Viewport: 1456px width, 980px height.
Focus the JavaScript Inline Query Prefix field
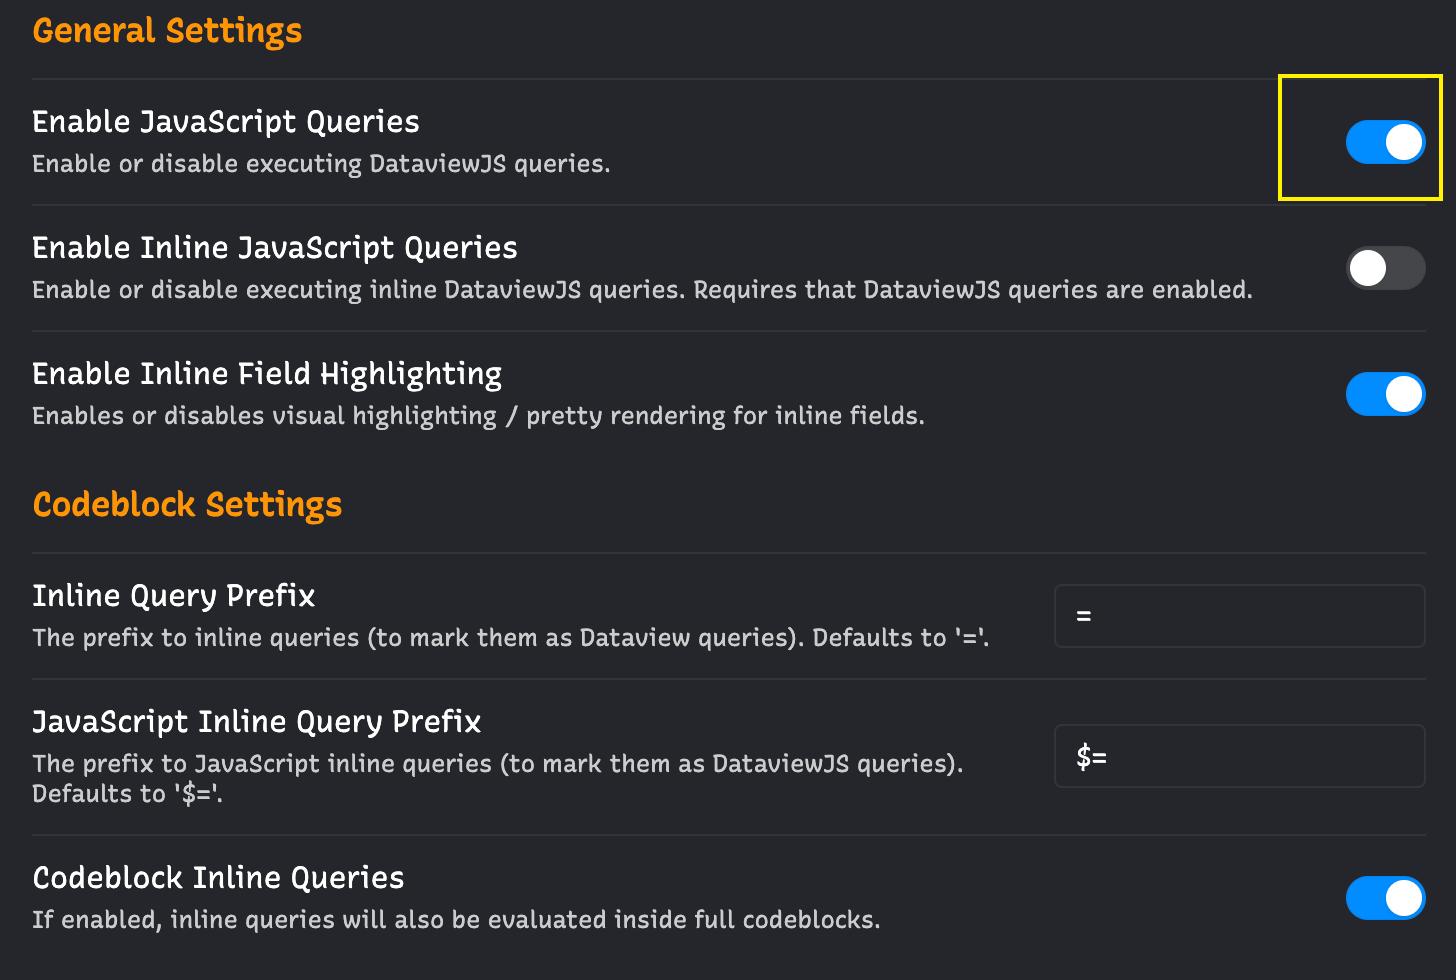tap(1239, 756)
